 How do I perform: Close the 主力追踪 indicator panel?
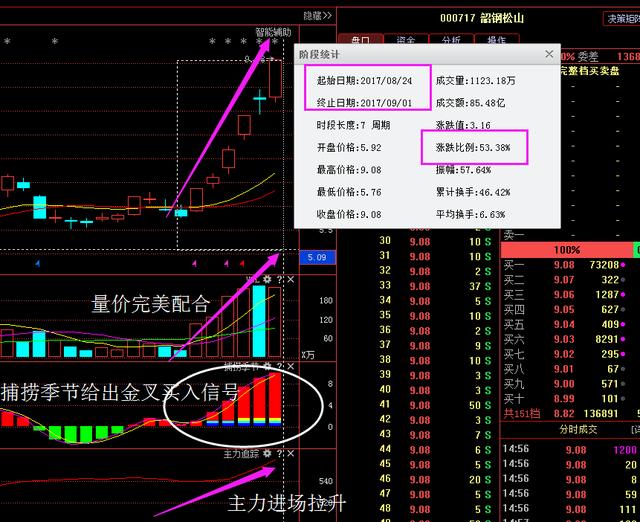pyautogui.click(x=291, y=453)
